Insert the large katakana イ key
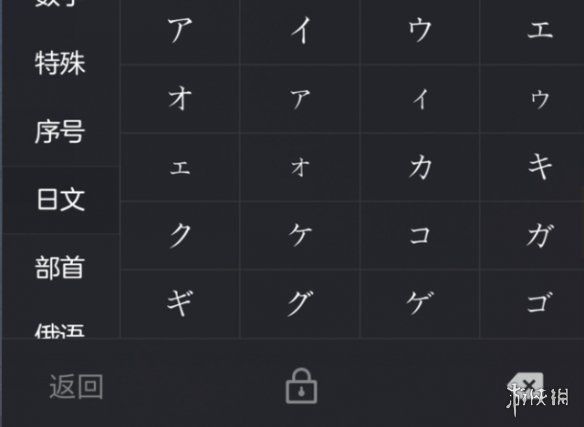This screenshot has width=584, height=427. tap(300, 30)
